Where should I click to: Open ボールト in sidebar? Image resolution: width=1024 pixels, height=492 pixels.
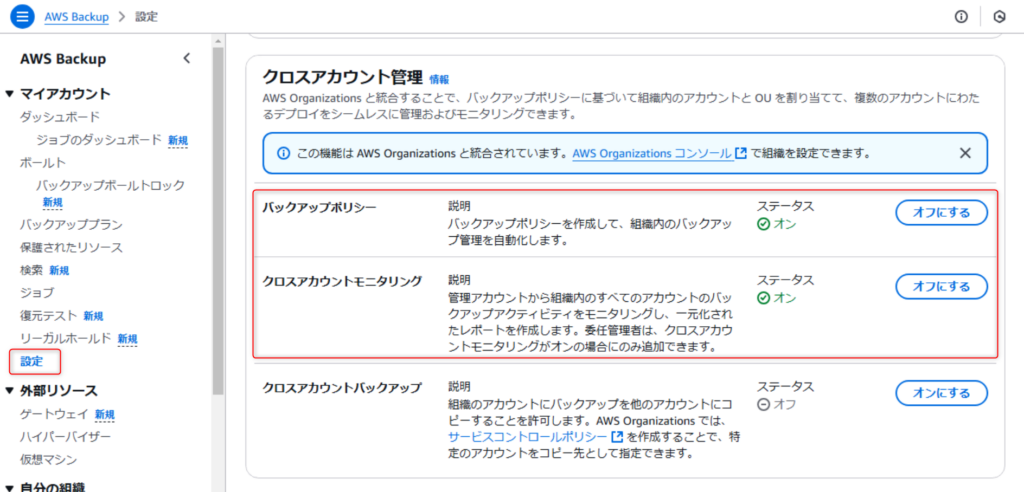tap(43, 162)
